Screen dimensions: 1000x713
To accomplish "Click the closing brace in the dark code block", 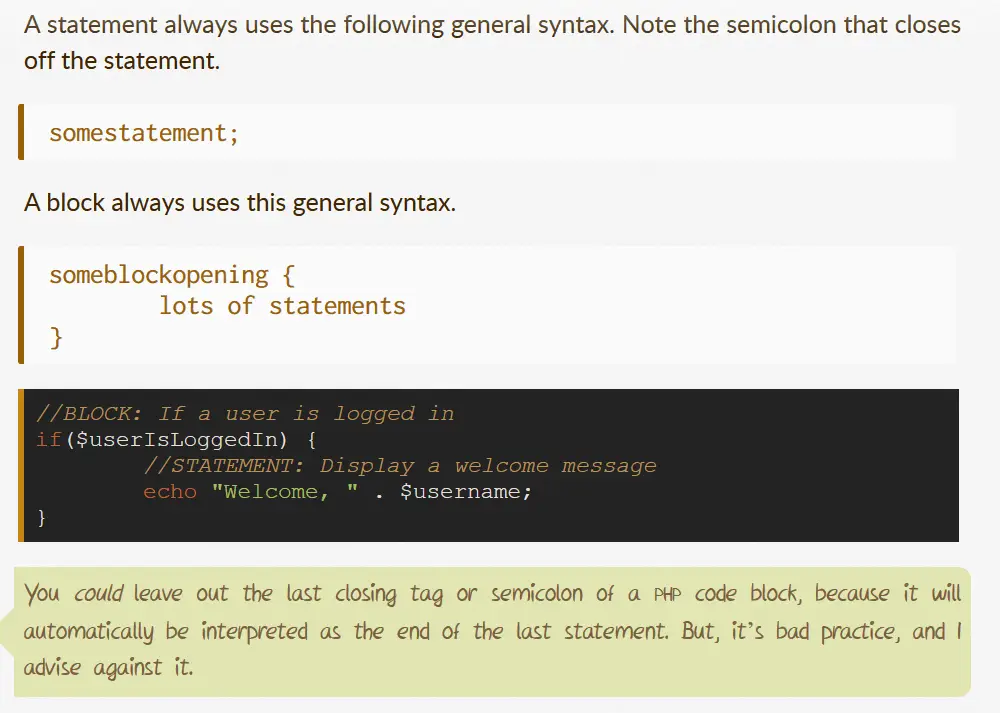I will click(x=41, y=518).
